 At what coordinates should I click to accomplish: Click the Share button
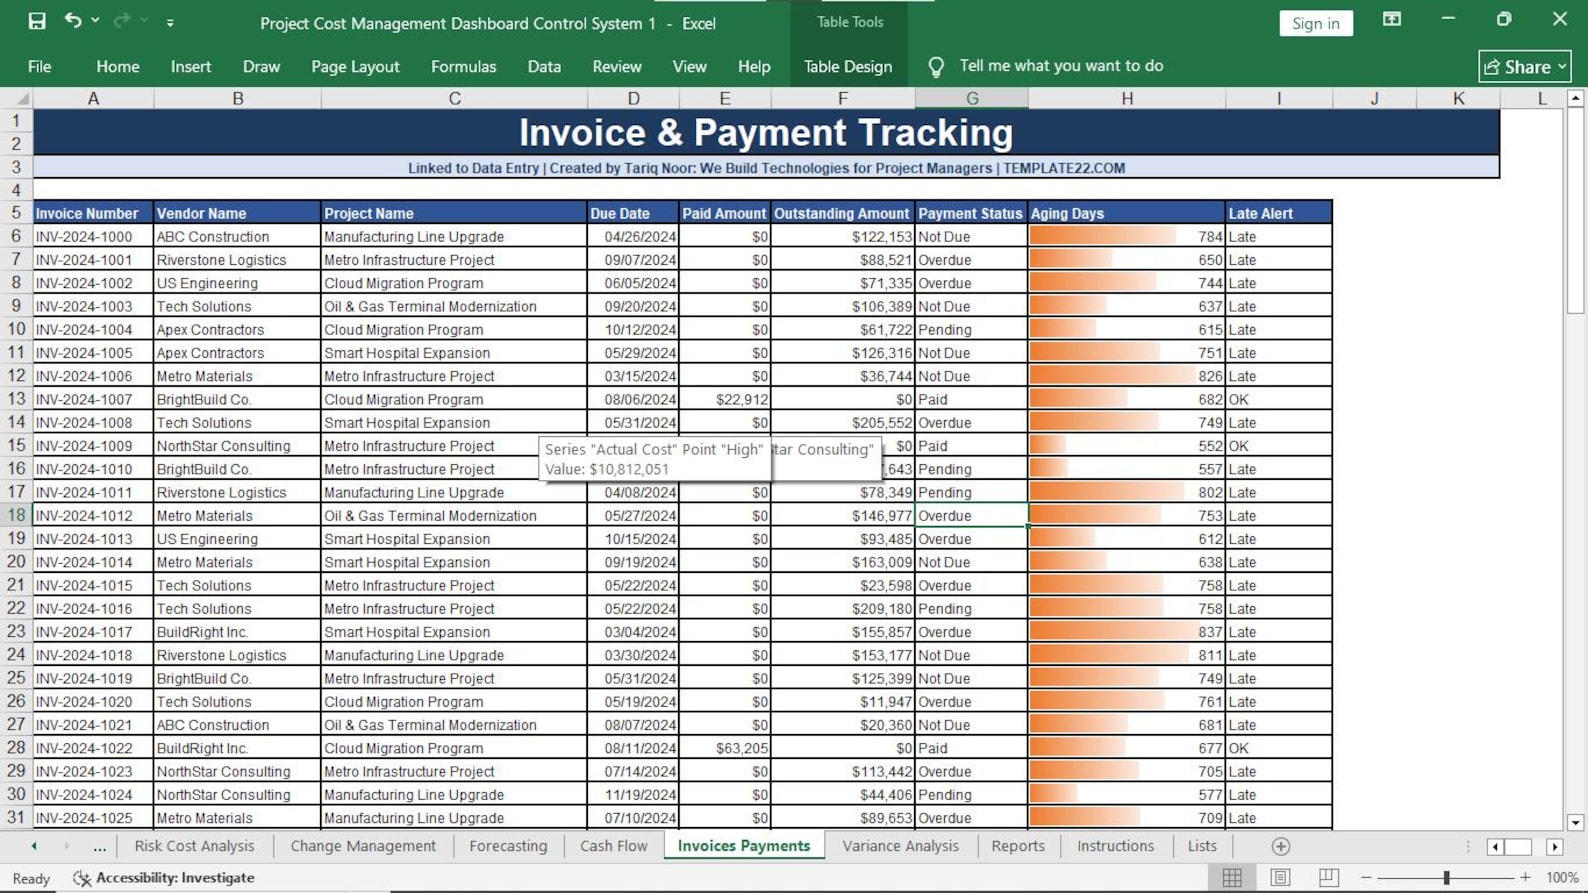[1525, 66]
